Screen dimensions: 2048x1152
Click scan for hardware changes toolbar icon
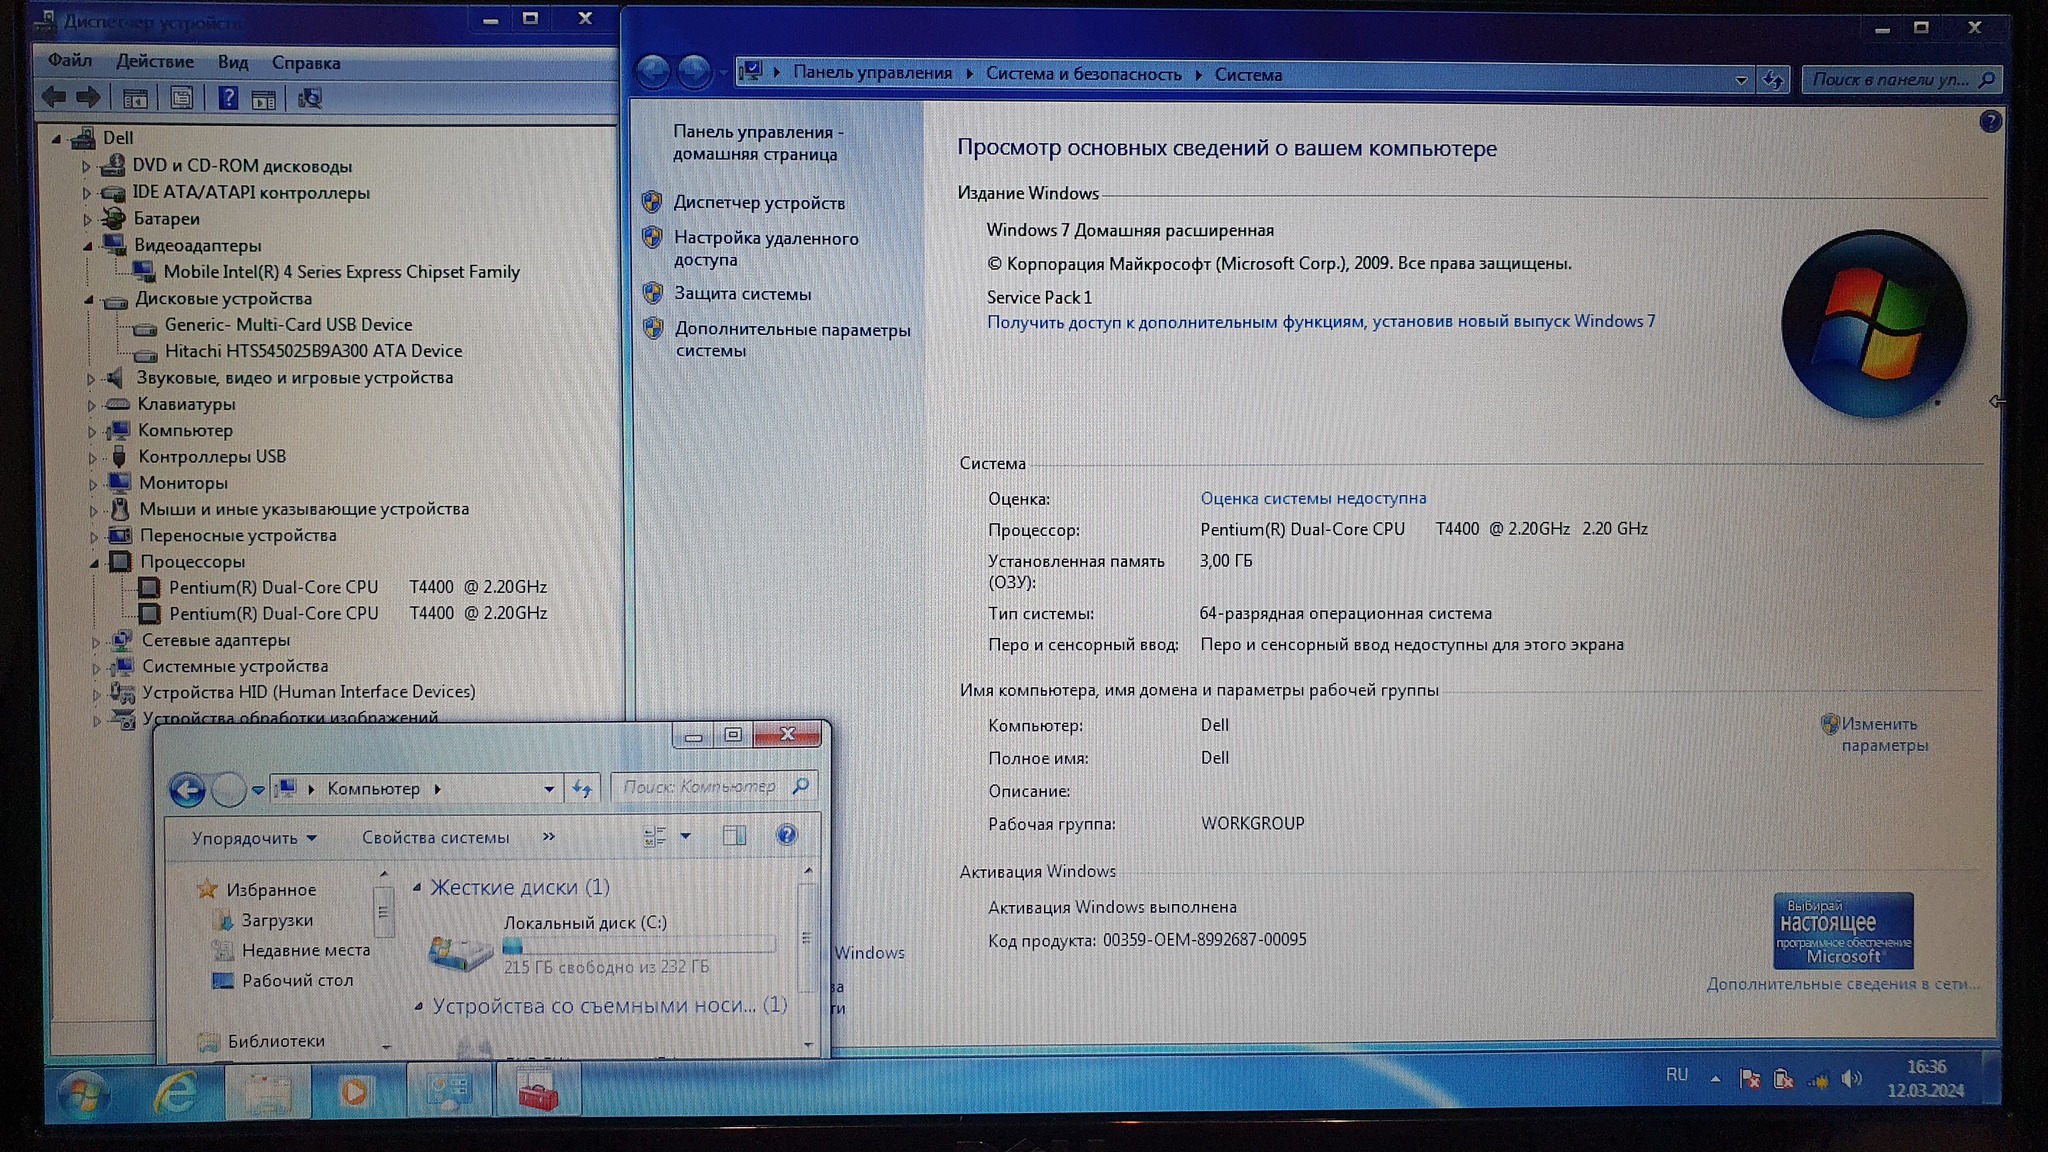tap(310, 98)
